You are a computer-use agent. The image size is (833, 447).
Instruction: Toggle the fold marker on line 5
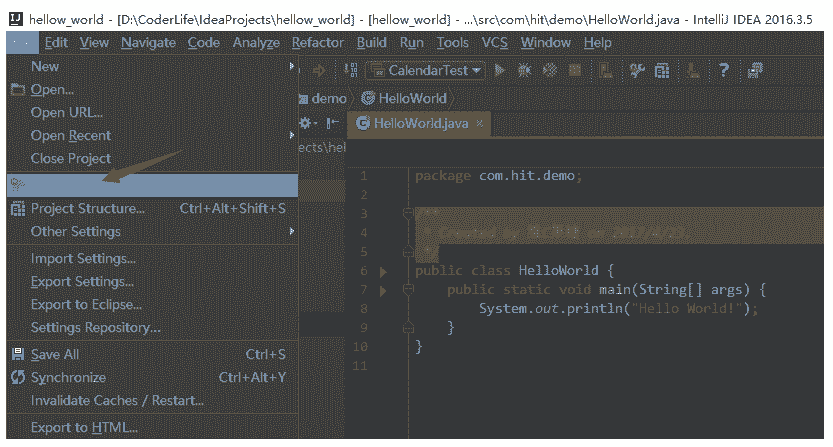click(x=408, y=251)
